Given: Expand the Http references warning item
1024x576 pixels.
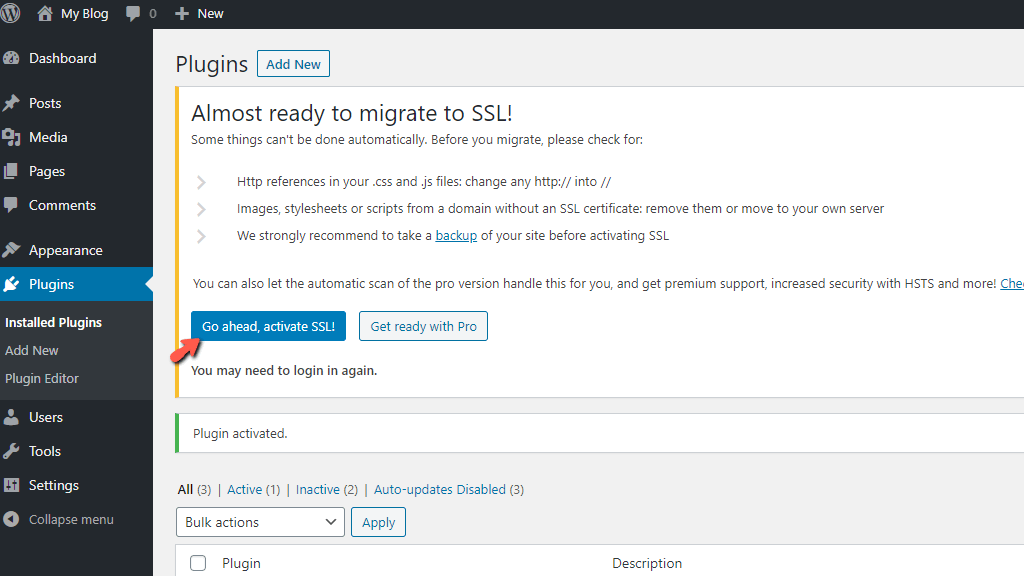Looking at the screenshot, I should pos(201,182).
